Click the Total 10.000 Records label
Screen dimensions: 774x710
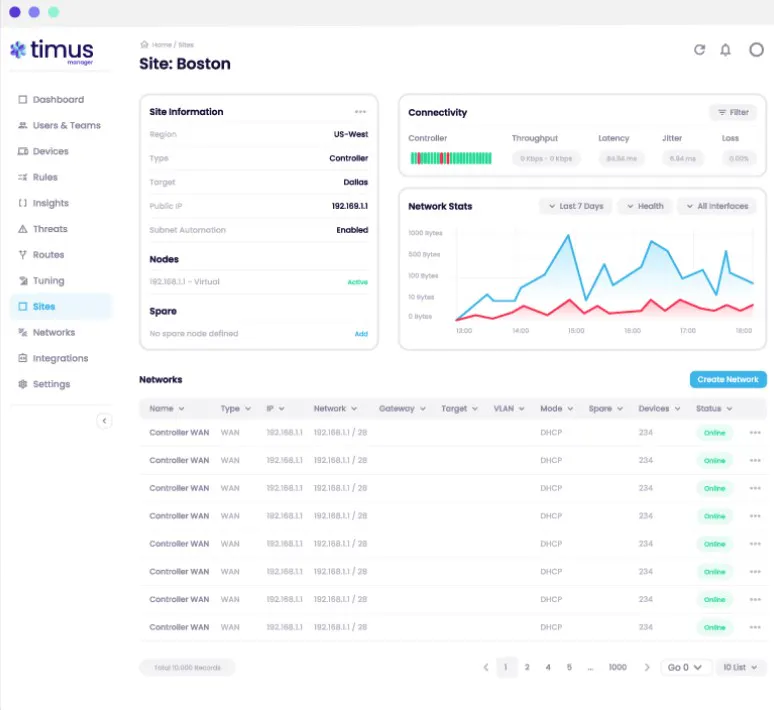click(187, 668)
